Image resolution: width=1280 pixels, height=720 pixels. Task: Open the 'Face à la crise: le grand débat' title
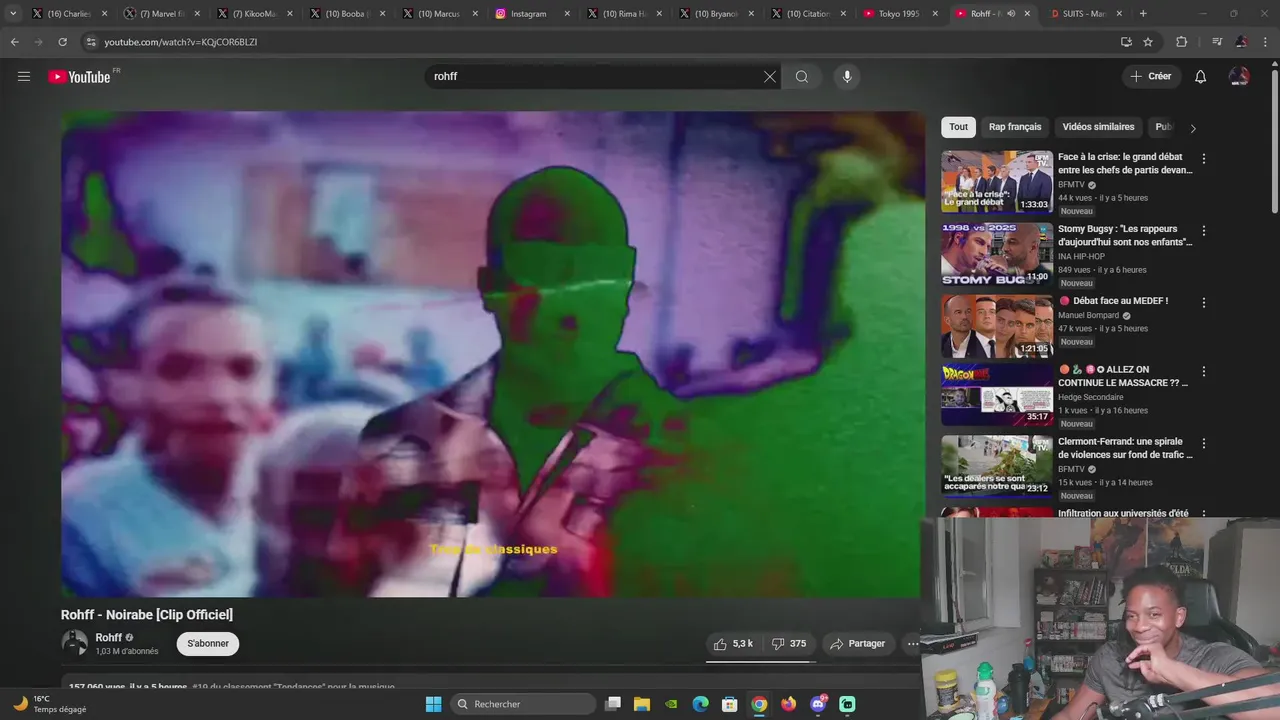coord(1125,163)
